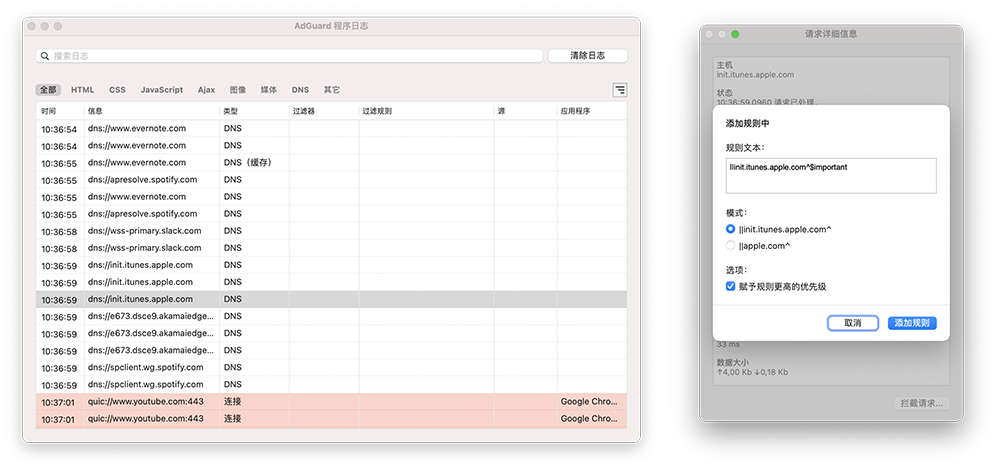
Task: Switch to the DNS filter tab
Action: pyautogui.click(x=300, y=90)
